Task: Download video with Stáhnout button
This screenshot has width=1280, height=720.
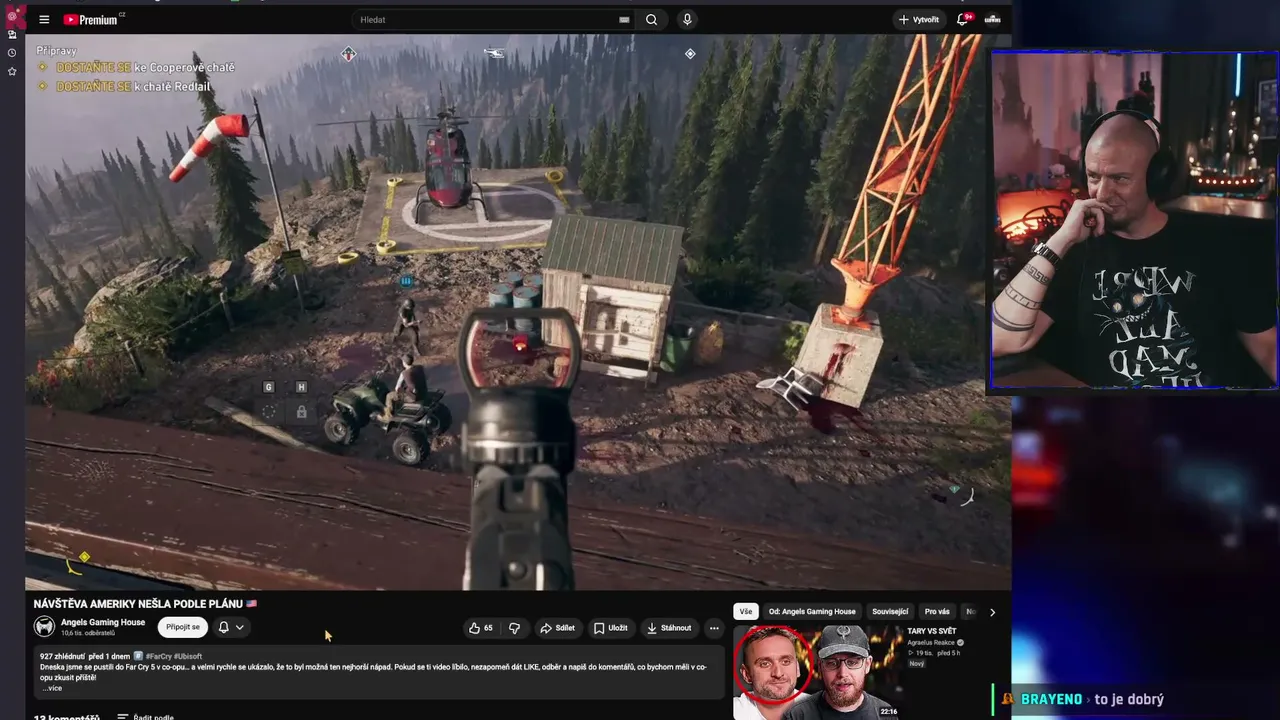Action: (x=669, y=628)
